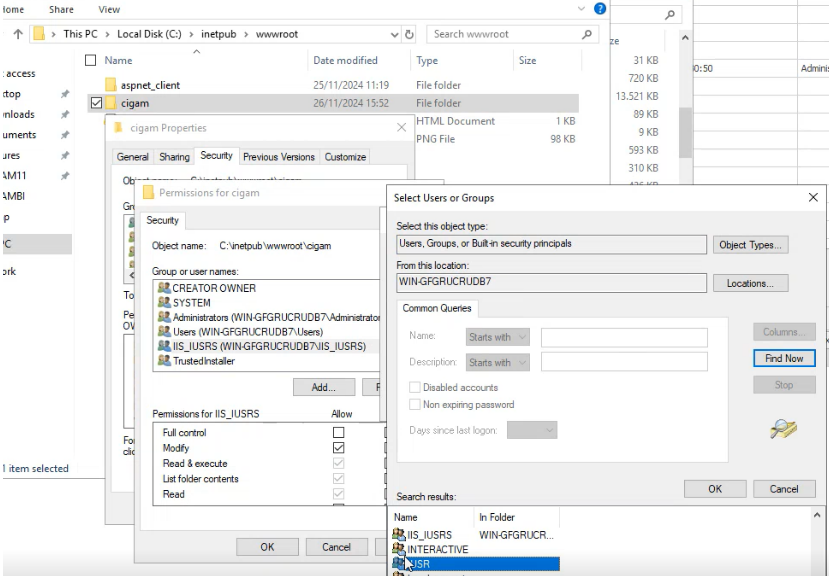Toggle the select-all checkbox in Name header
Viewport: 829px width, 581px height.
coord(90,60)
